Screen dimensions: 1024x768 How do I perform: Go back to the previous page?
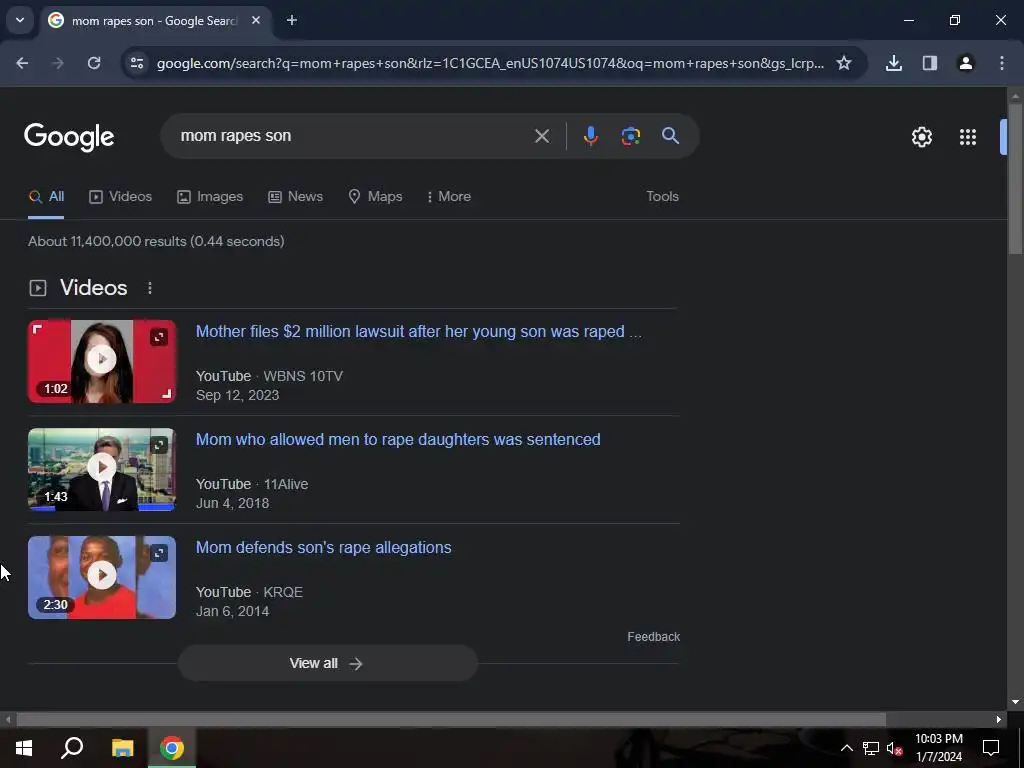[x=22, y=63]
